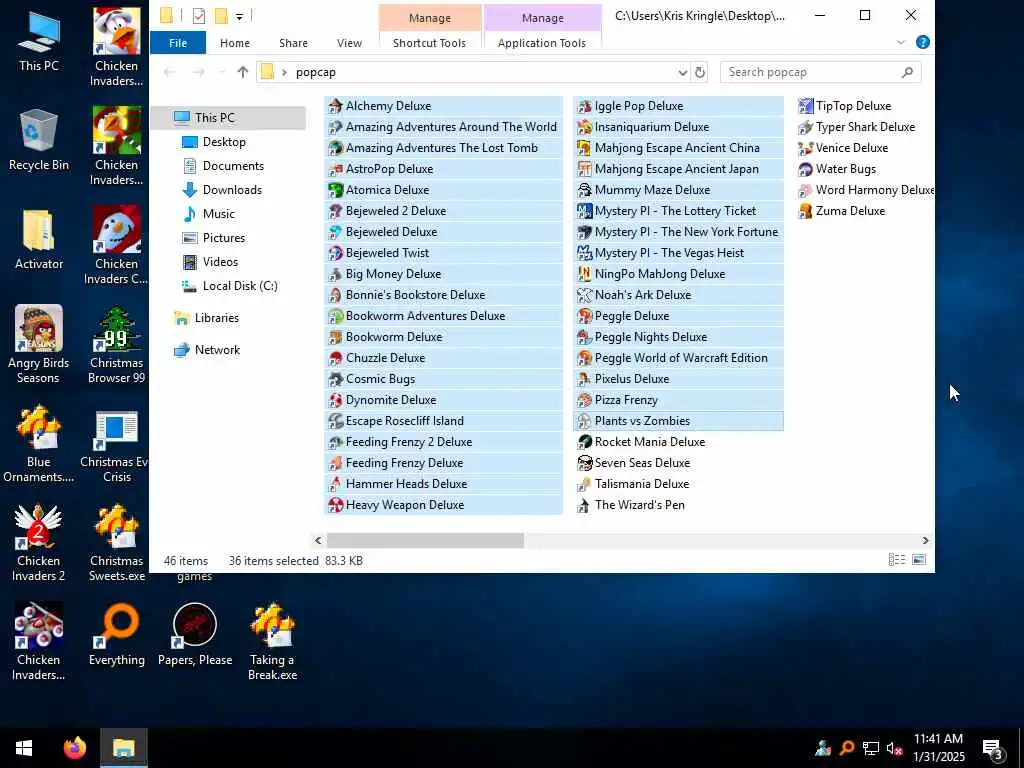1024x768 pixels.
Task: Click Documents in navigation pane
Action: 233,166
